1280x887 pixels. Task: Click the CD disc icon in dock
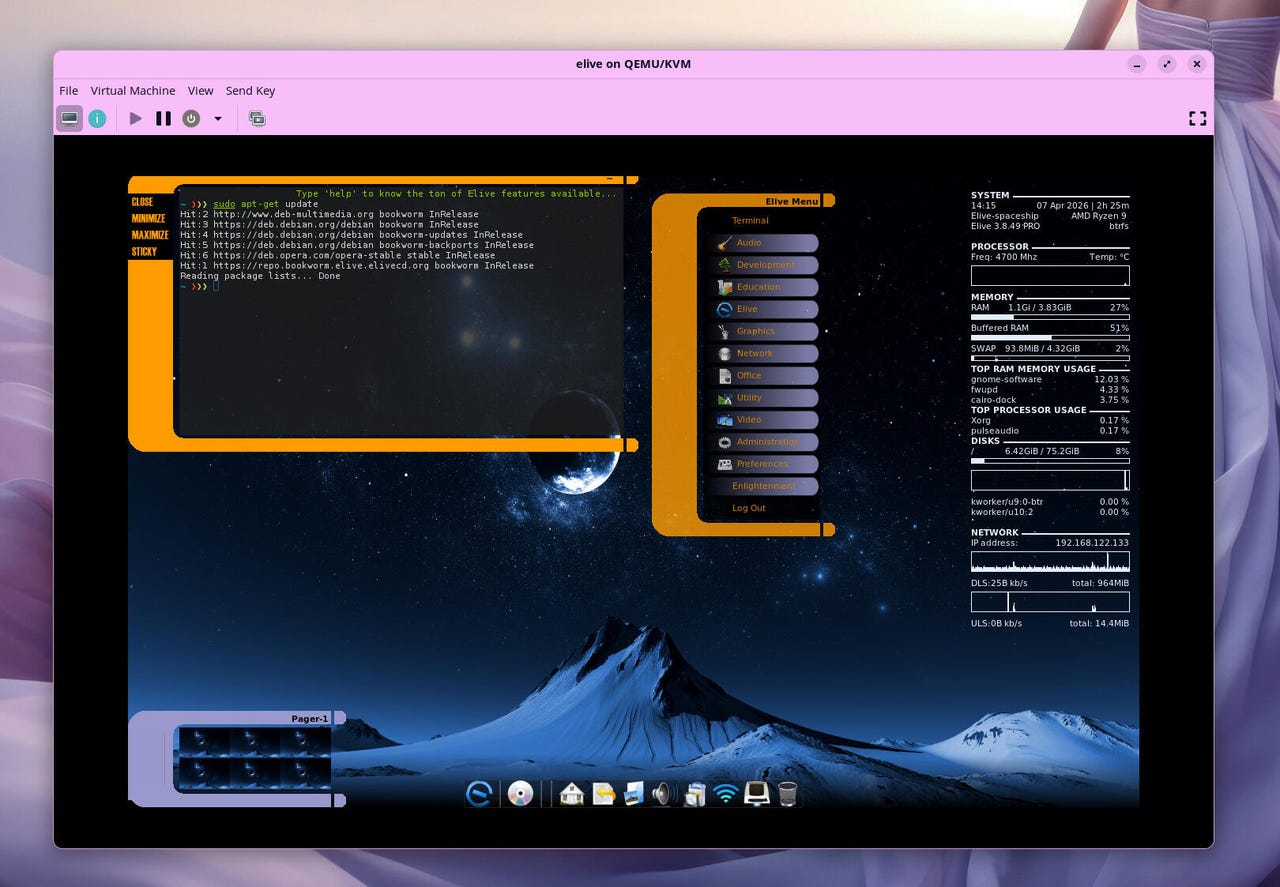click(x=520, y=794)
